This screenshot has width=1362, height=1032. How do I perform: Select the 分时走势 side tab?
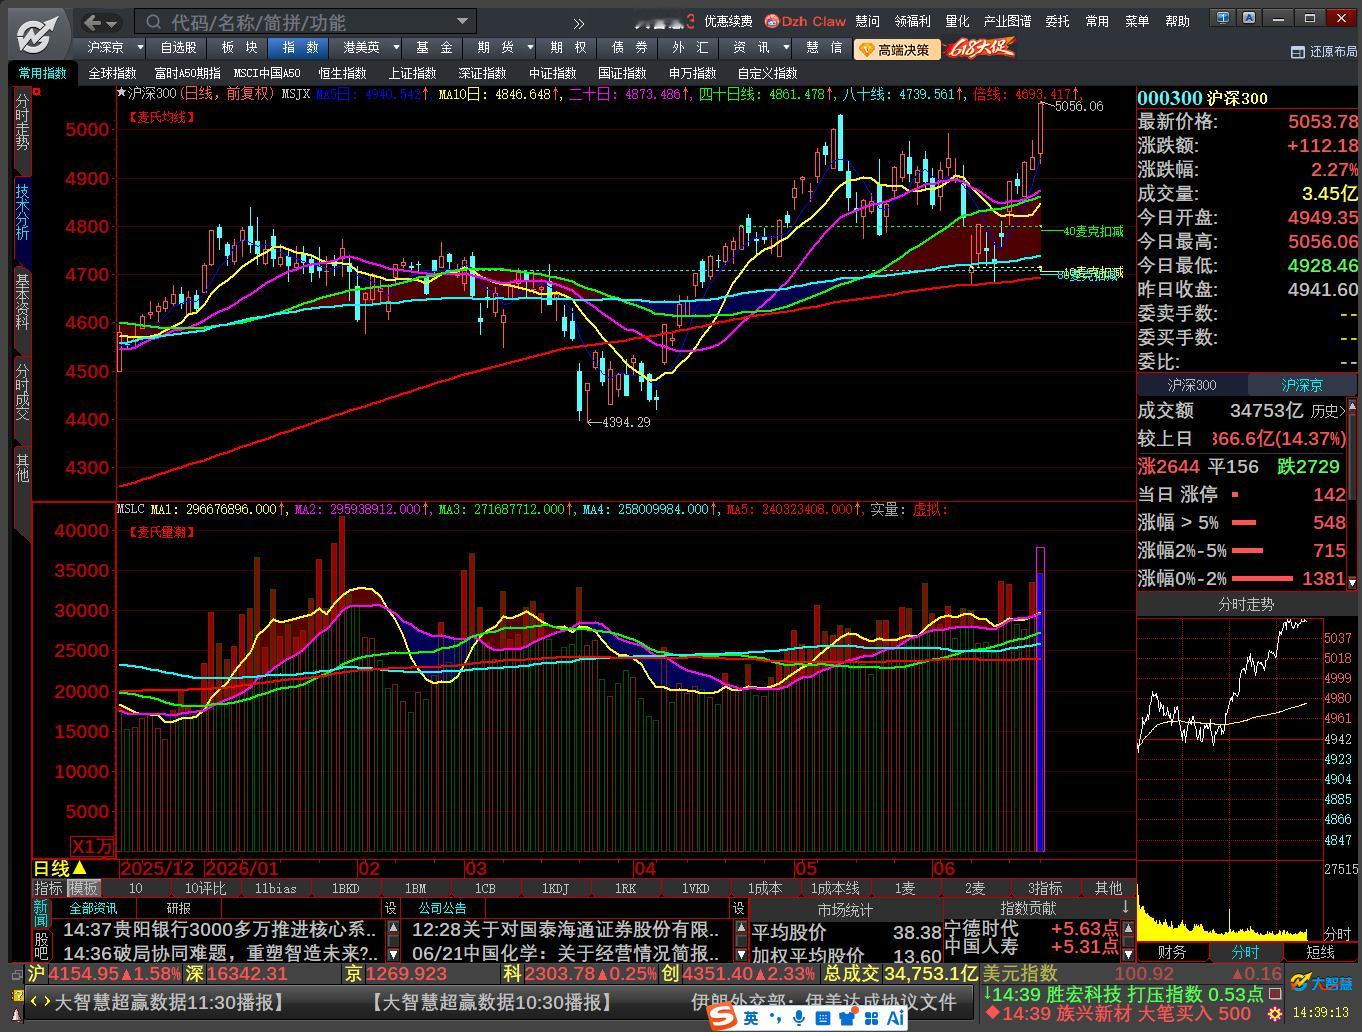point(22,124)
